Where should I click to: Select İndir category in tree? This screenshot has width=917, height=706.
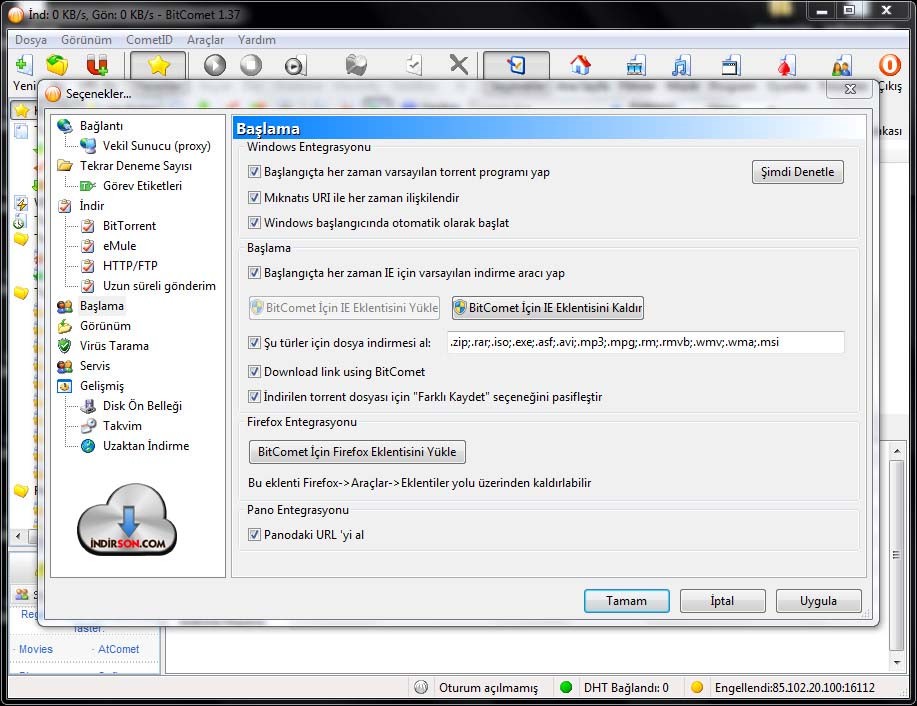point(92,206)
